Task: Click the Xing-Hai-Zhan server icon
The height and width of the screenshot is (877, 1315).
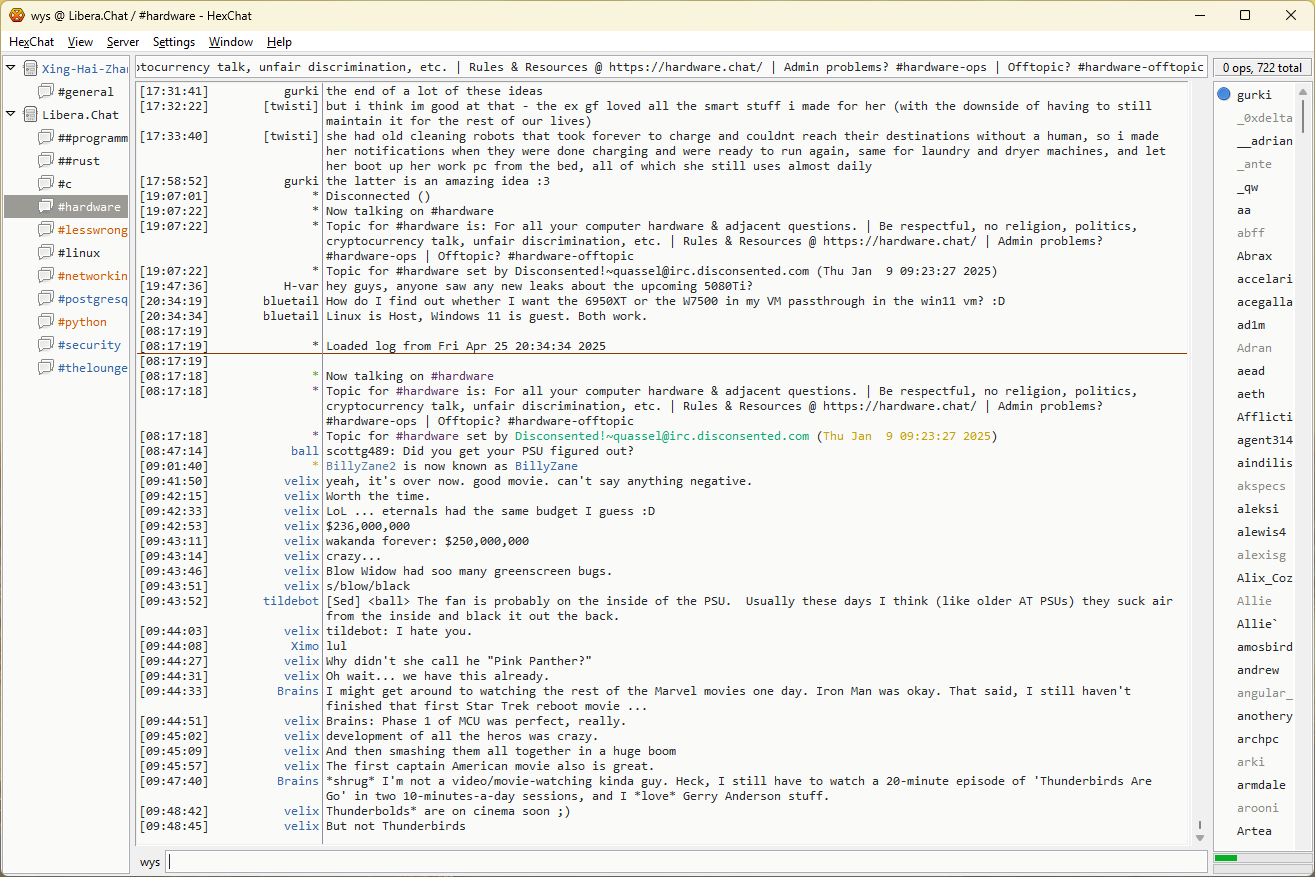Action: click(x=30, y=69)
